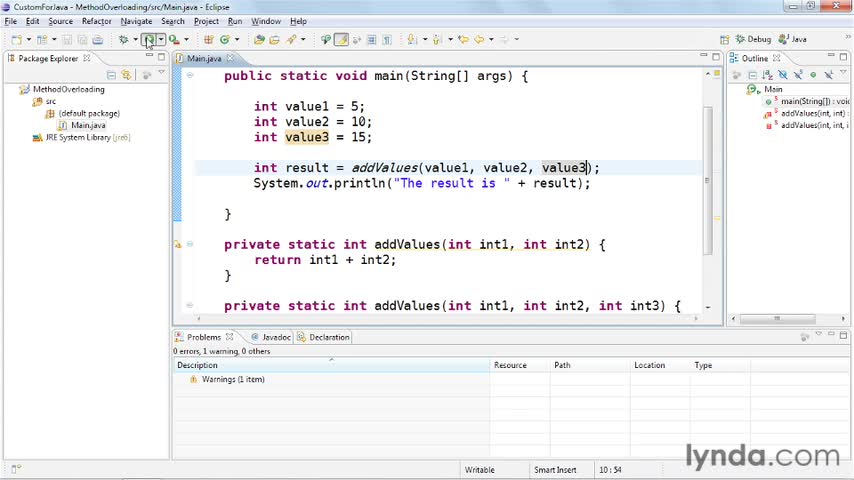Toggle Hide Non-Public Members in Outline
Screen dimensions: 854x480
point(813,75)
